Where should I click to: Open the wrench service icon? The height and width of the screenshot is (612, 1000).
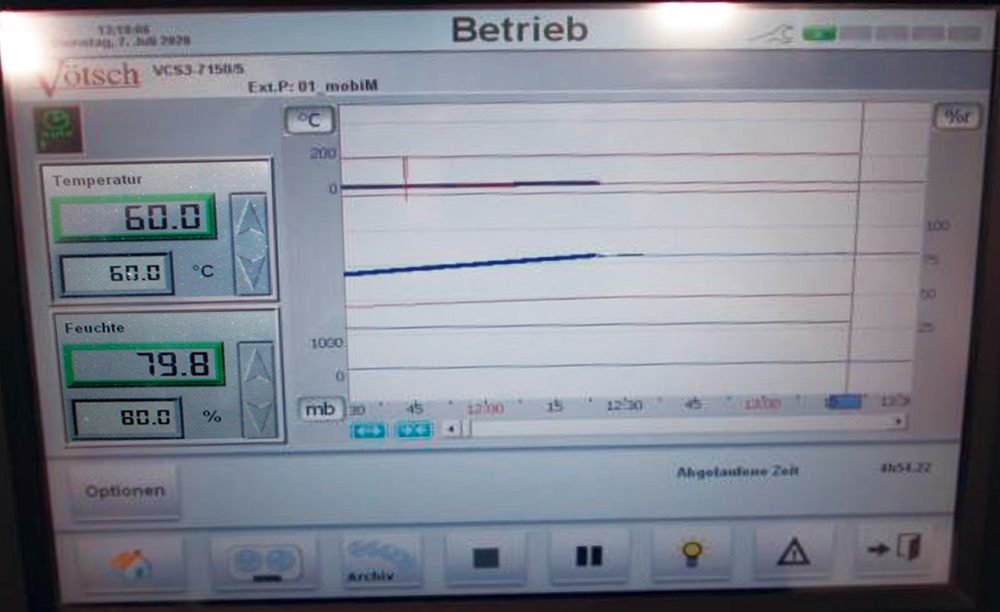[771, 33]
